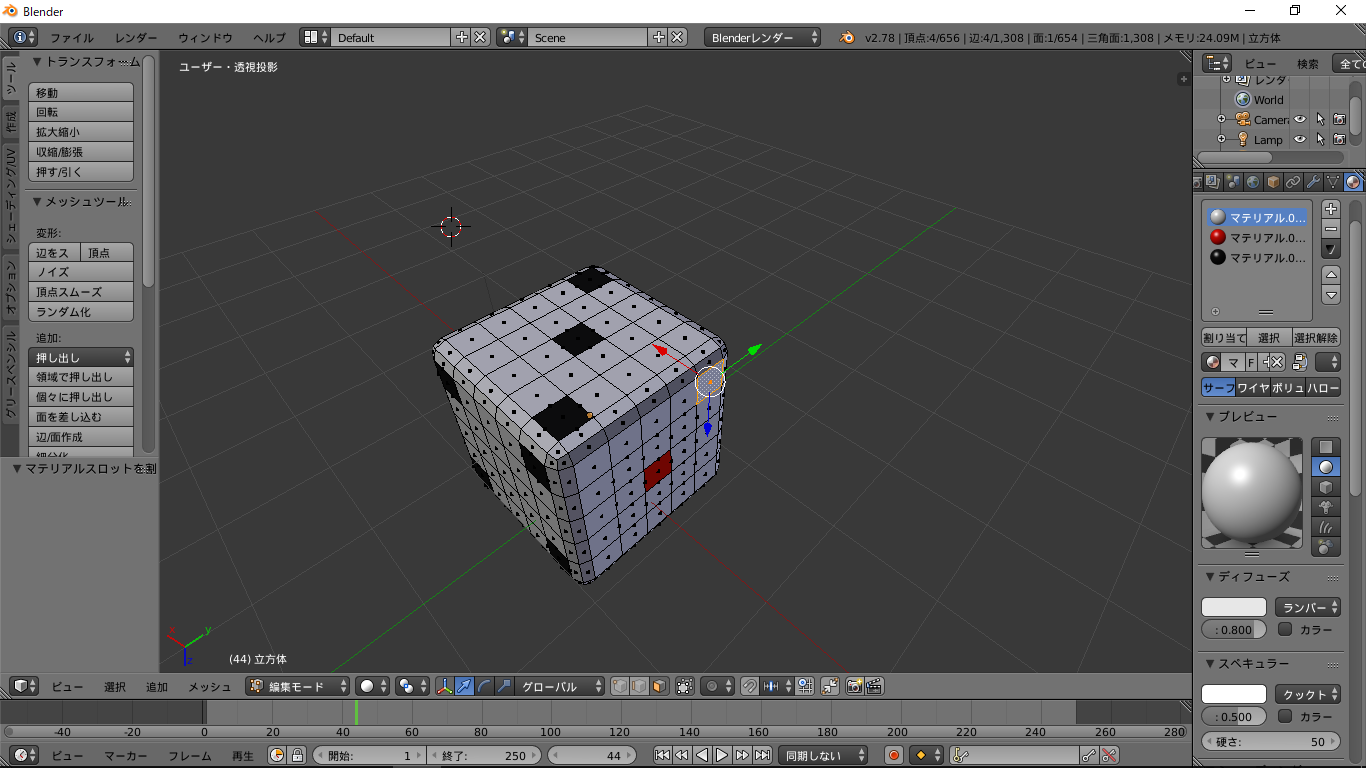This screenshot has width=1366, height=768.
Task: Click the diffuse color swatch
Action: (x=1234, y=608)
